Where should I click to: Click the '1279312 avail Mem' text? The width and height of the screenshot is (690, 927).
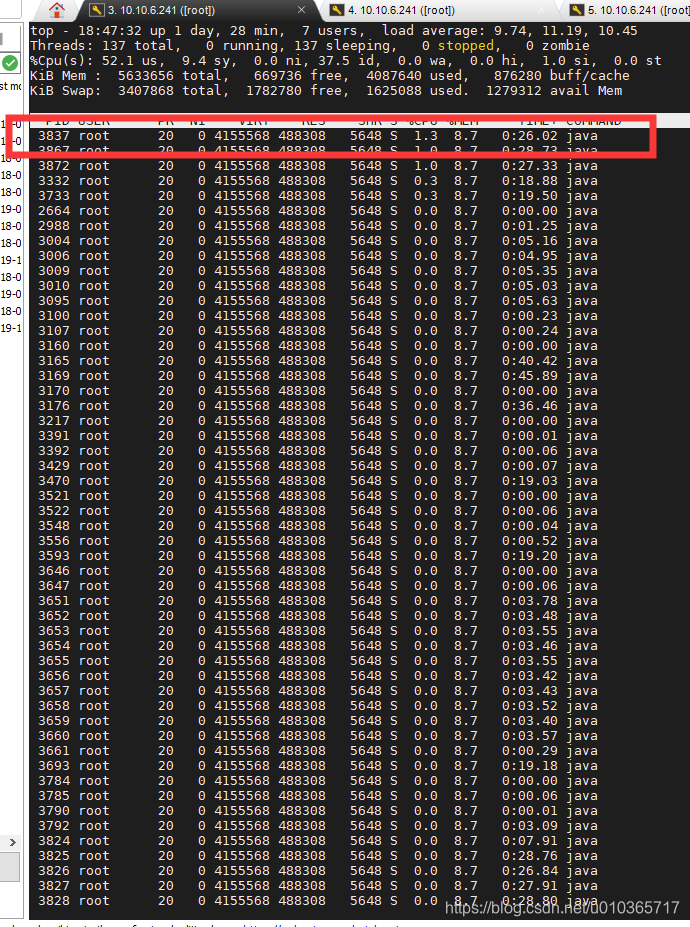554,90
